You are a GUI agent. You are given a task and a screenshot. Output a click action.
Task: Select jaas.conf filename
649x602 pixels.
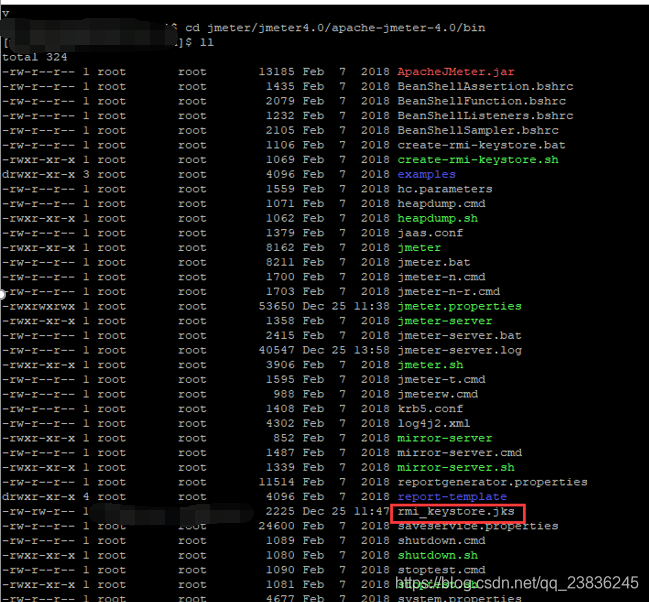pyautogui.click(x=430, y=233)
